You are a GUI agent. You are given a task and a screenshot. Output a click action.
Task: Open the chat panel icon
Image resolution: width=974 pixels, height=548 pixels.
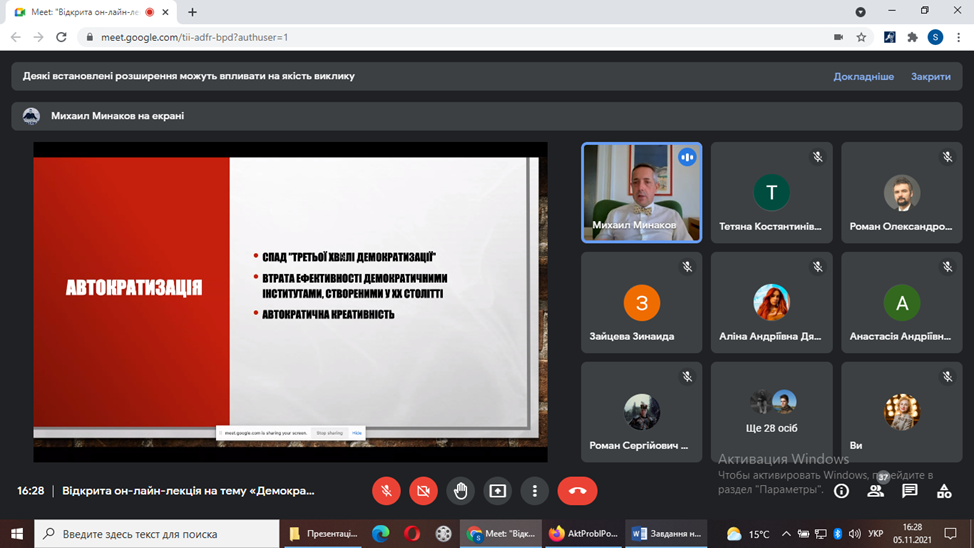point(910,491)
